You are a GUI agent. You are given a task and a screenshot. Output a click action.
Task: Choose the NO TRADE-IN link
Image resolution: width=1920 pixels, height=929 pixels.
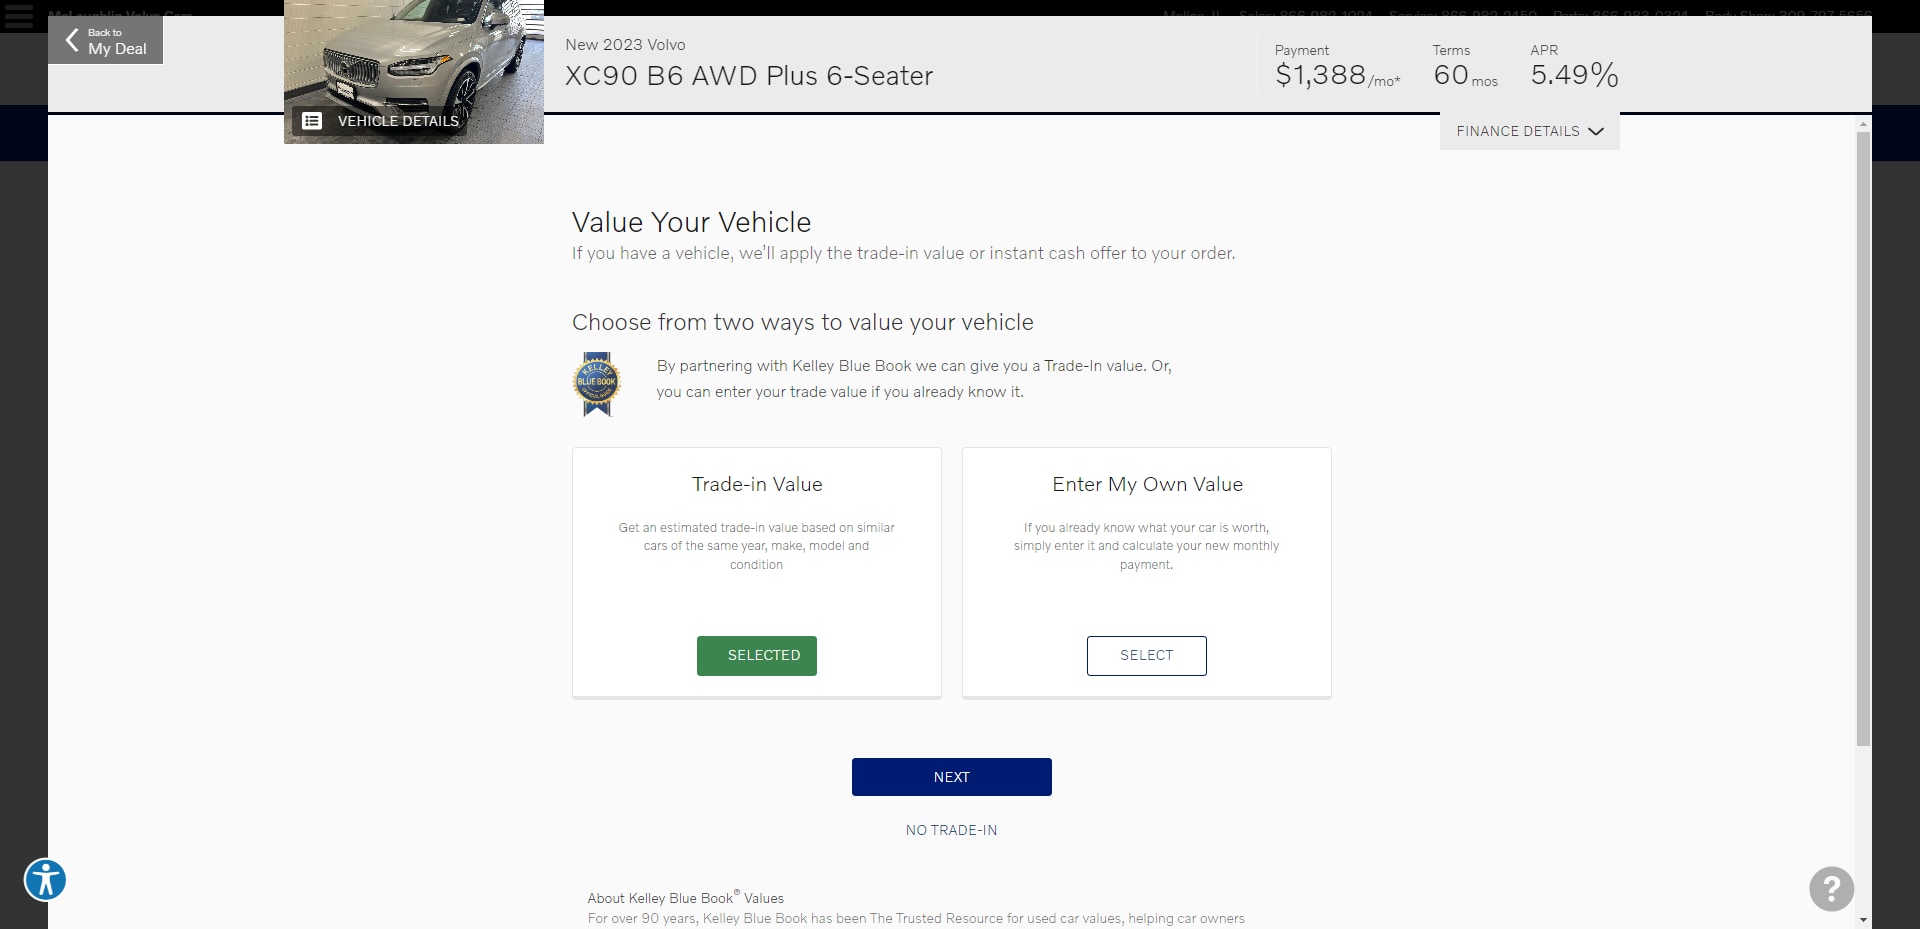click(x=952, y=830)
